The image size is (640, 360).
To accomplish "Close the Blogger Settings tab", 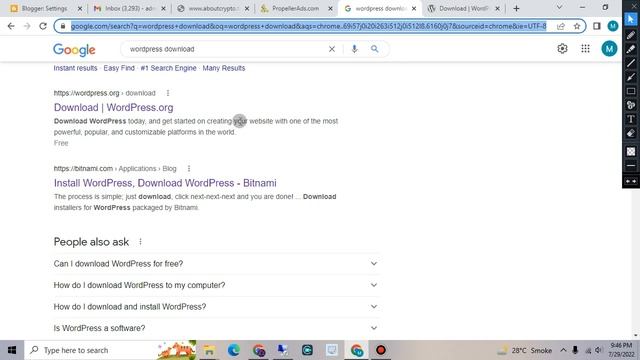I will 80,9.
